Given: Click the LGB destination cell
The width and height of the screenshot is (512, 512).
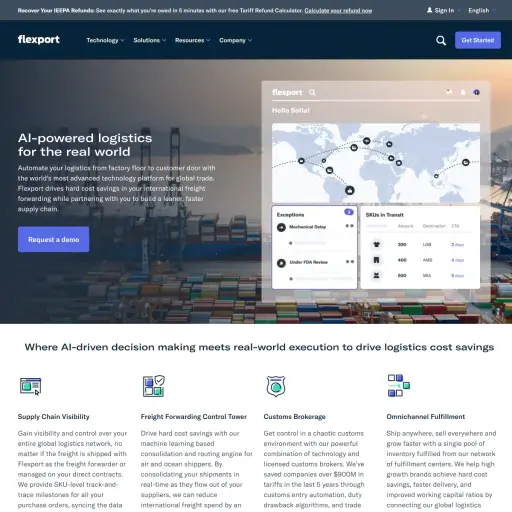Looking at the screenshot, I should point(427,245).
